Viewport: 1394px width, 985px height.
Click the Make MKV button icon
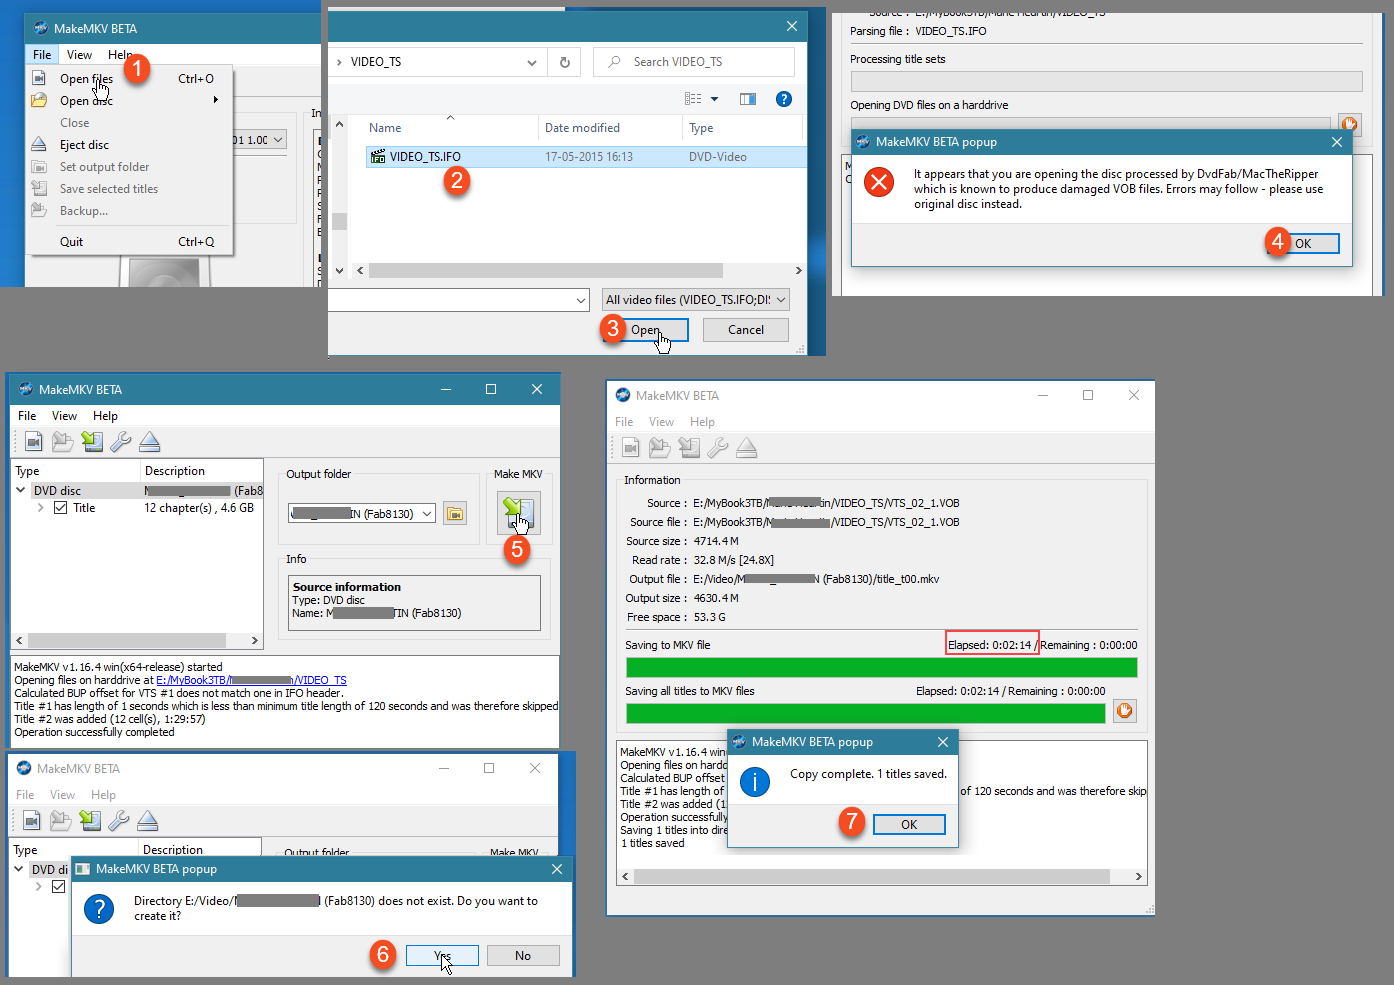coord(518,514)
